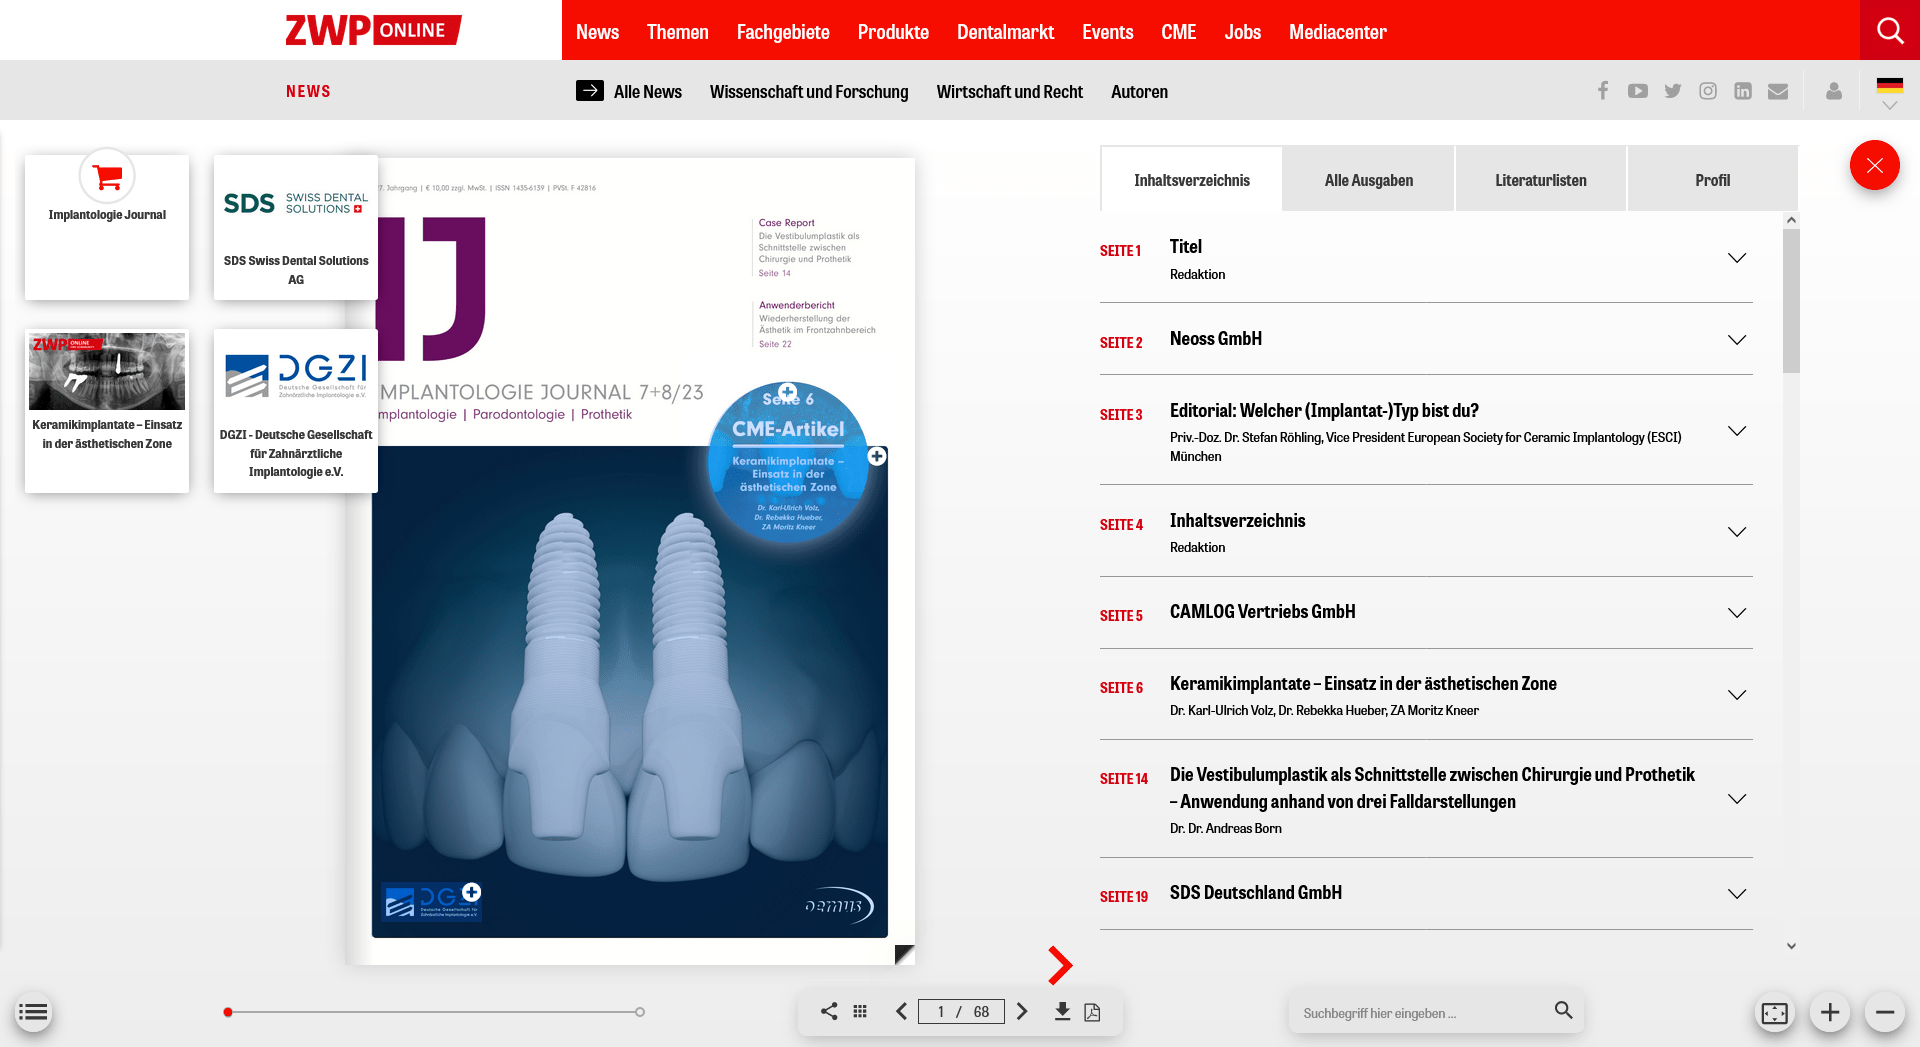Image resolution: width=1920 pixels, height=1047 pixels.
Task: Flip to next page with red chevron
Action: (1060, 965)
